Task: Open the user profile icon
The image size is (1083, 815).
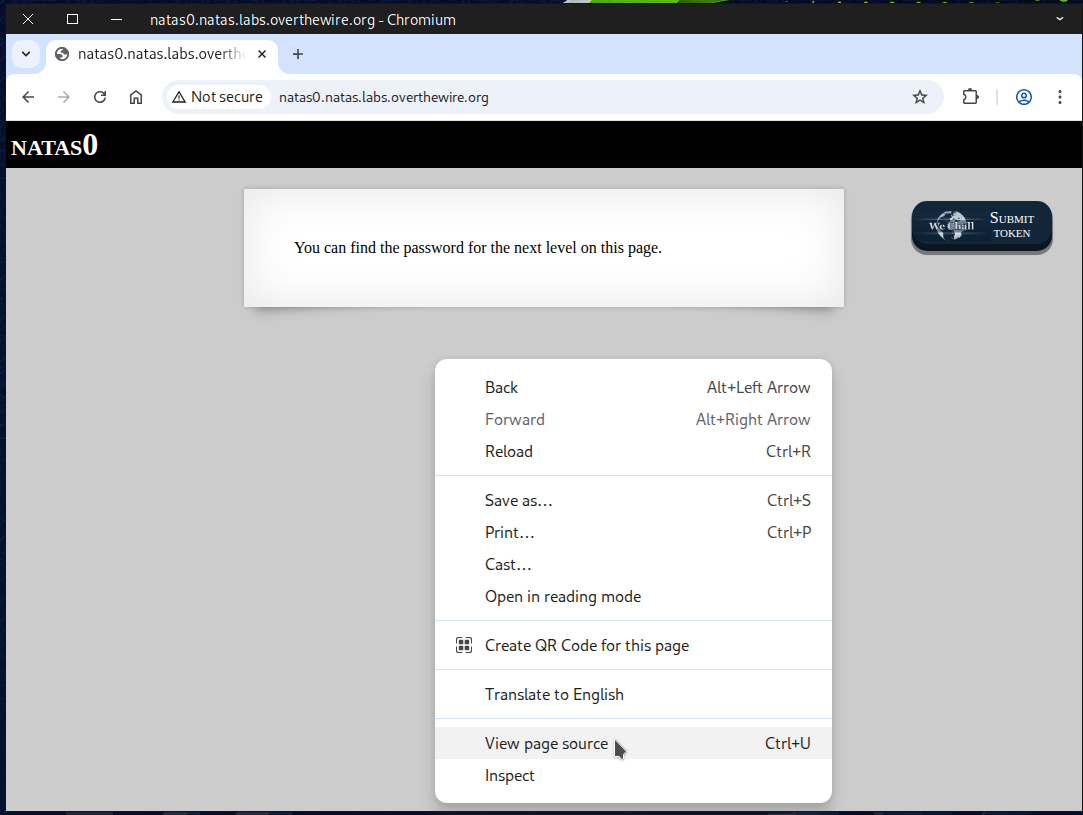Action: (1023, 97)
